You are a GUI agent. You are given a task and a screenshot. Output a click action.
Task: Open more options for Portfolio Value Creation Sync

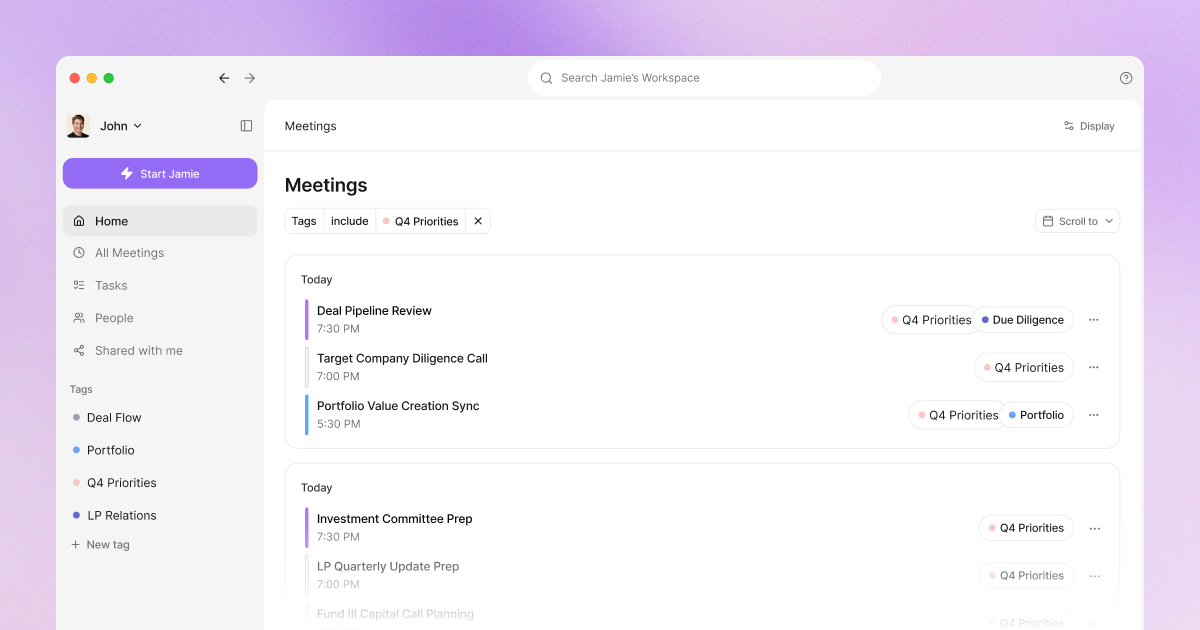1094,415
